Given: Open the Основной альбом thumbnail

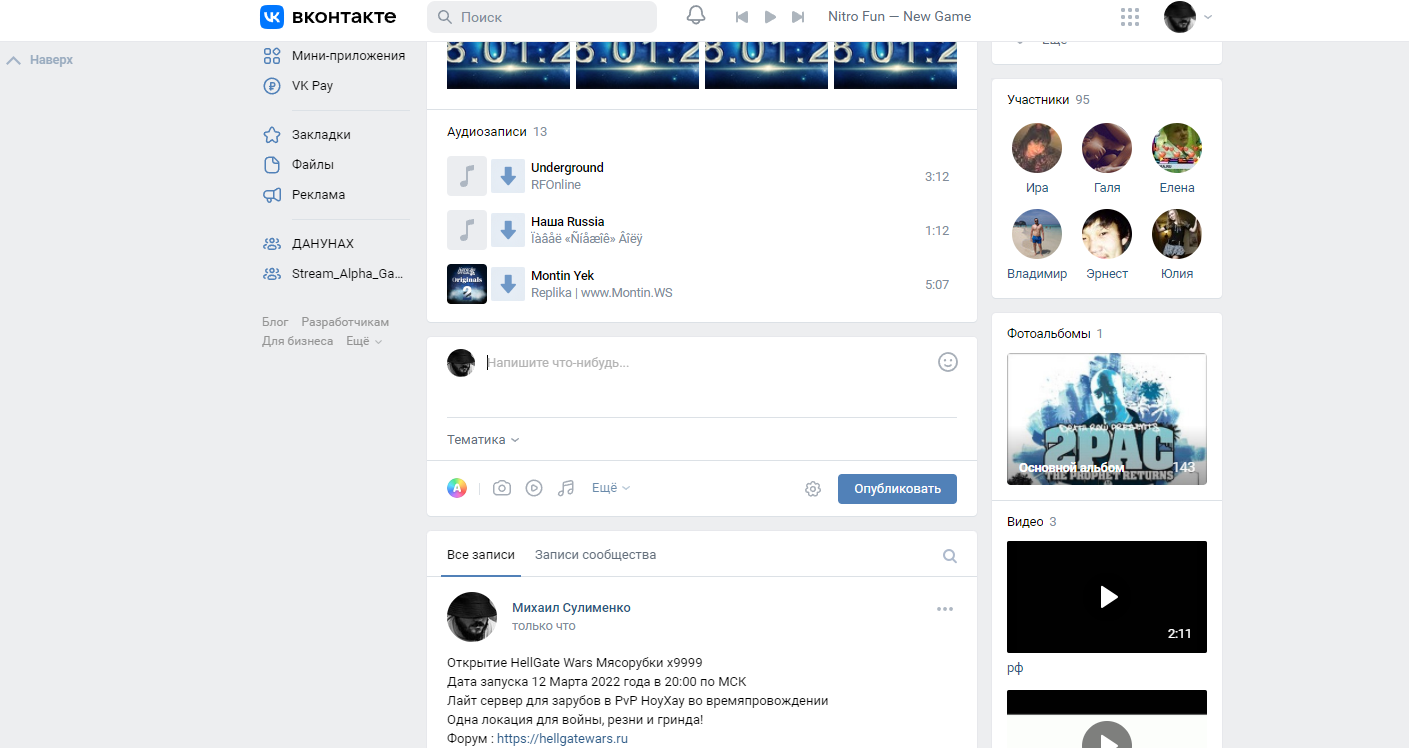Looking at the screenshot, I should point(1107,419).
